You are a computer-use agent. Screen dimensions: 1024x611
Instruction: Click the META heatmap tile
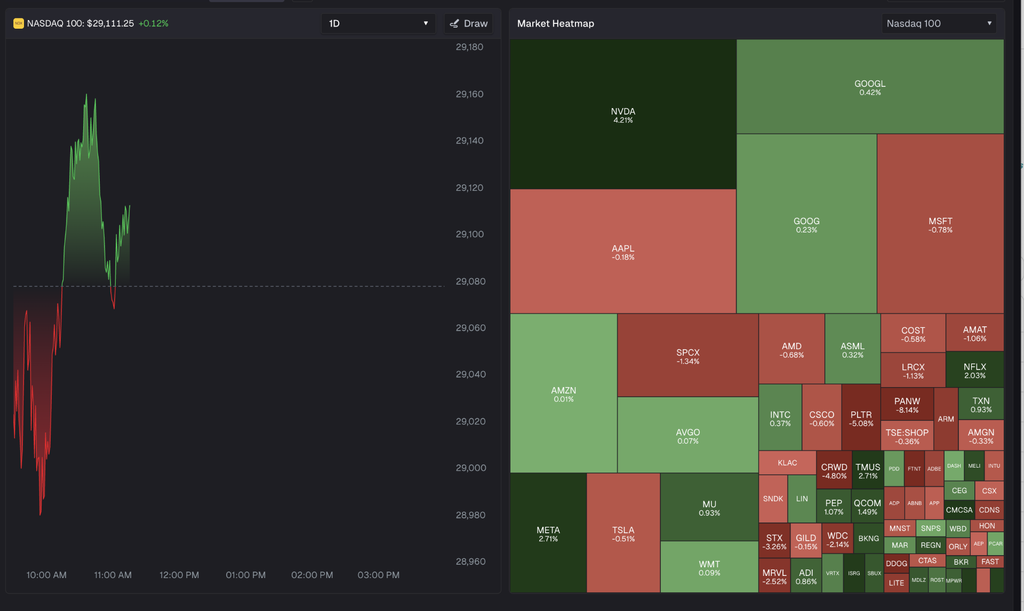pos(548,533)
